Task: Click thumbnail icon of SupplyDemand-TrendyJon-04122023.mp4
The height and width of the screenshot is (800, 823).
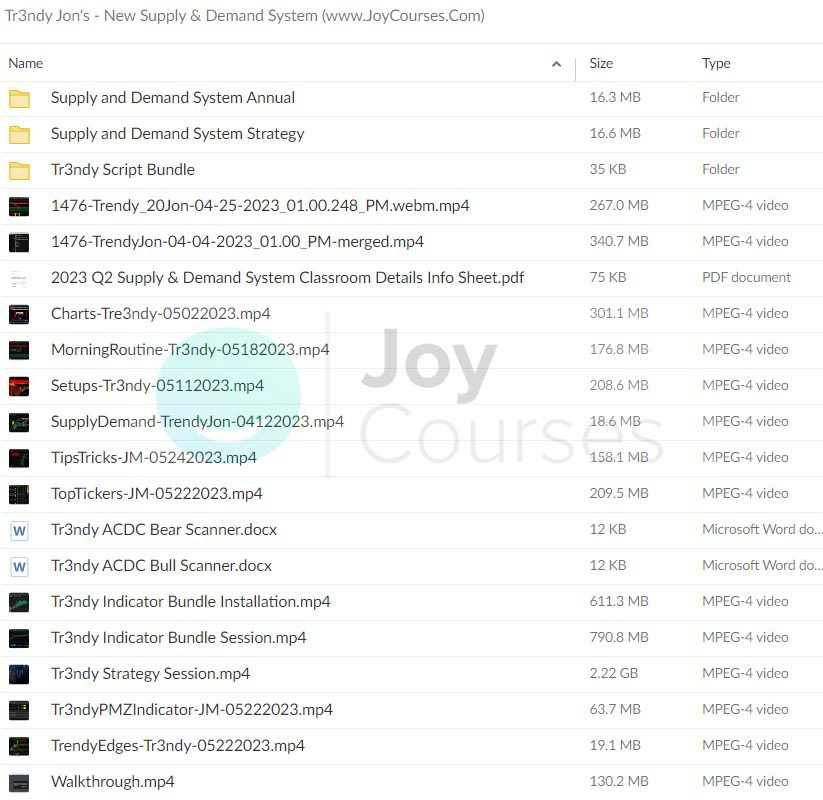Action: coord(19,422)
